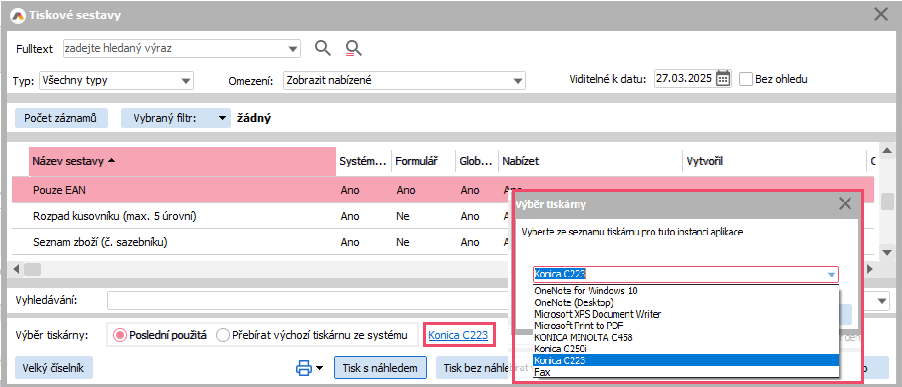Choose KONICA MINOLTA C458 printer
Screen dimensions: 902x387
[686, 337]
